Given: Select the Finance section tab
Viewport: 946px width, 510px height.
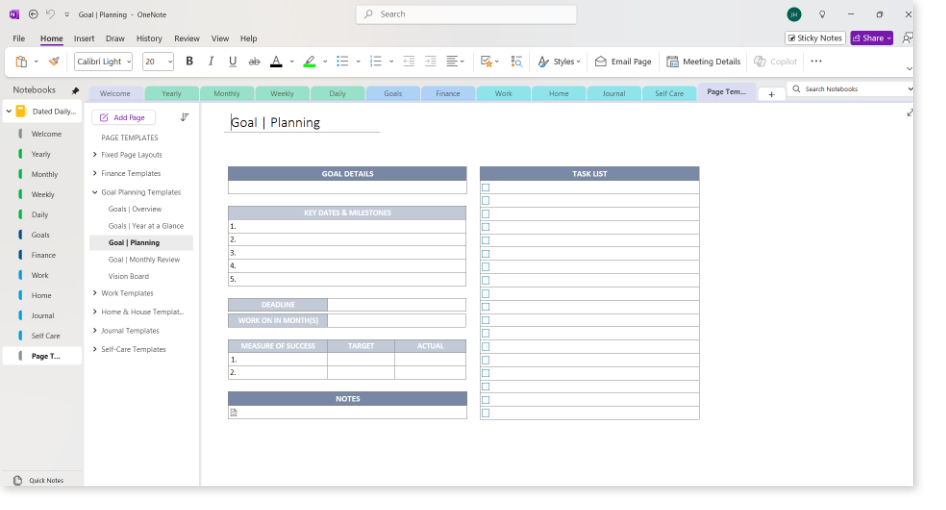Looking at the screenshot, I should (448, 94).
